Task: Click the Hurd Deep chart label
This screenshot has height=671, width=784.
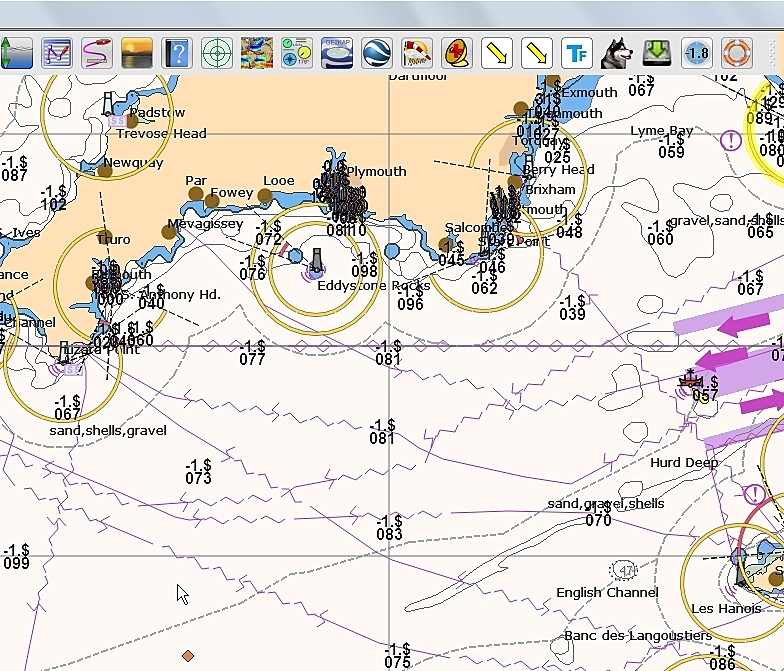Action: [x=684, y=463]
